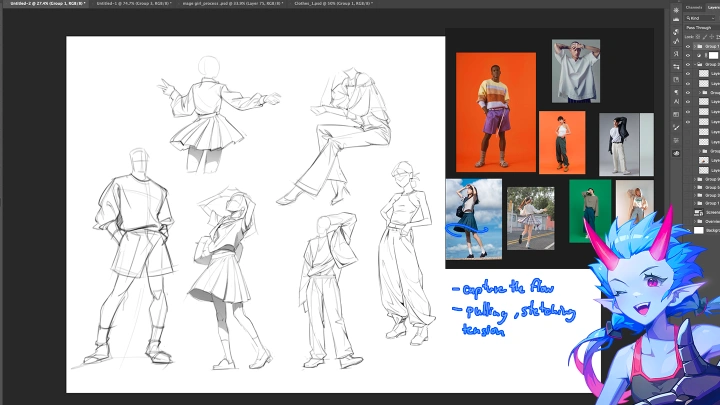Open the Brushes panel icon
This screenshot has width=720, height=405.
click(676, 127)
